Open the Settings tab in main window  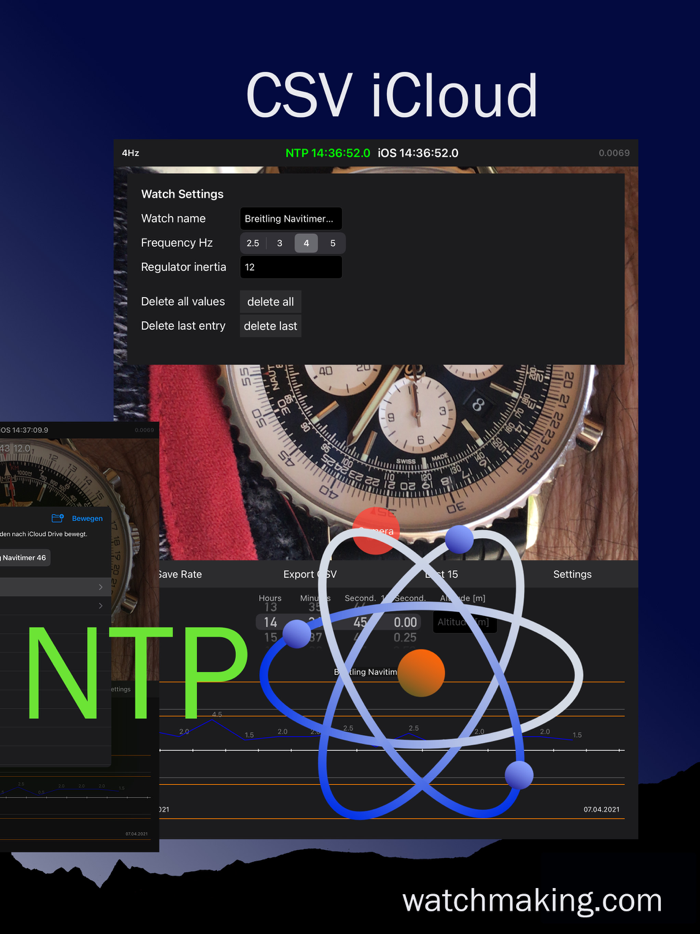point(572,574)
